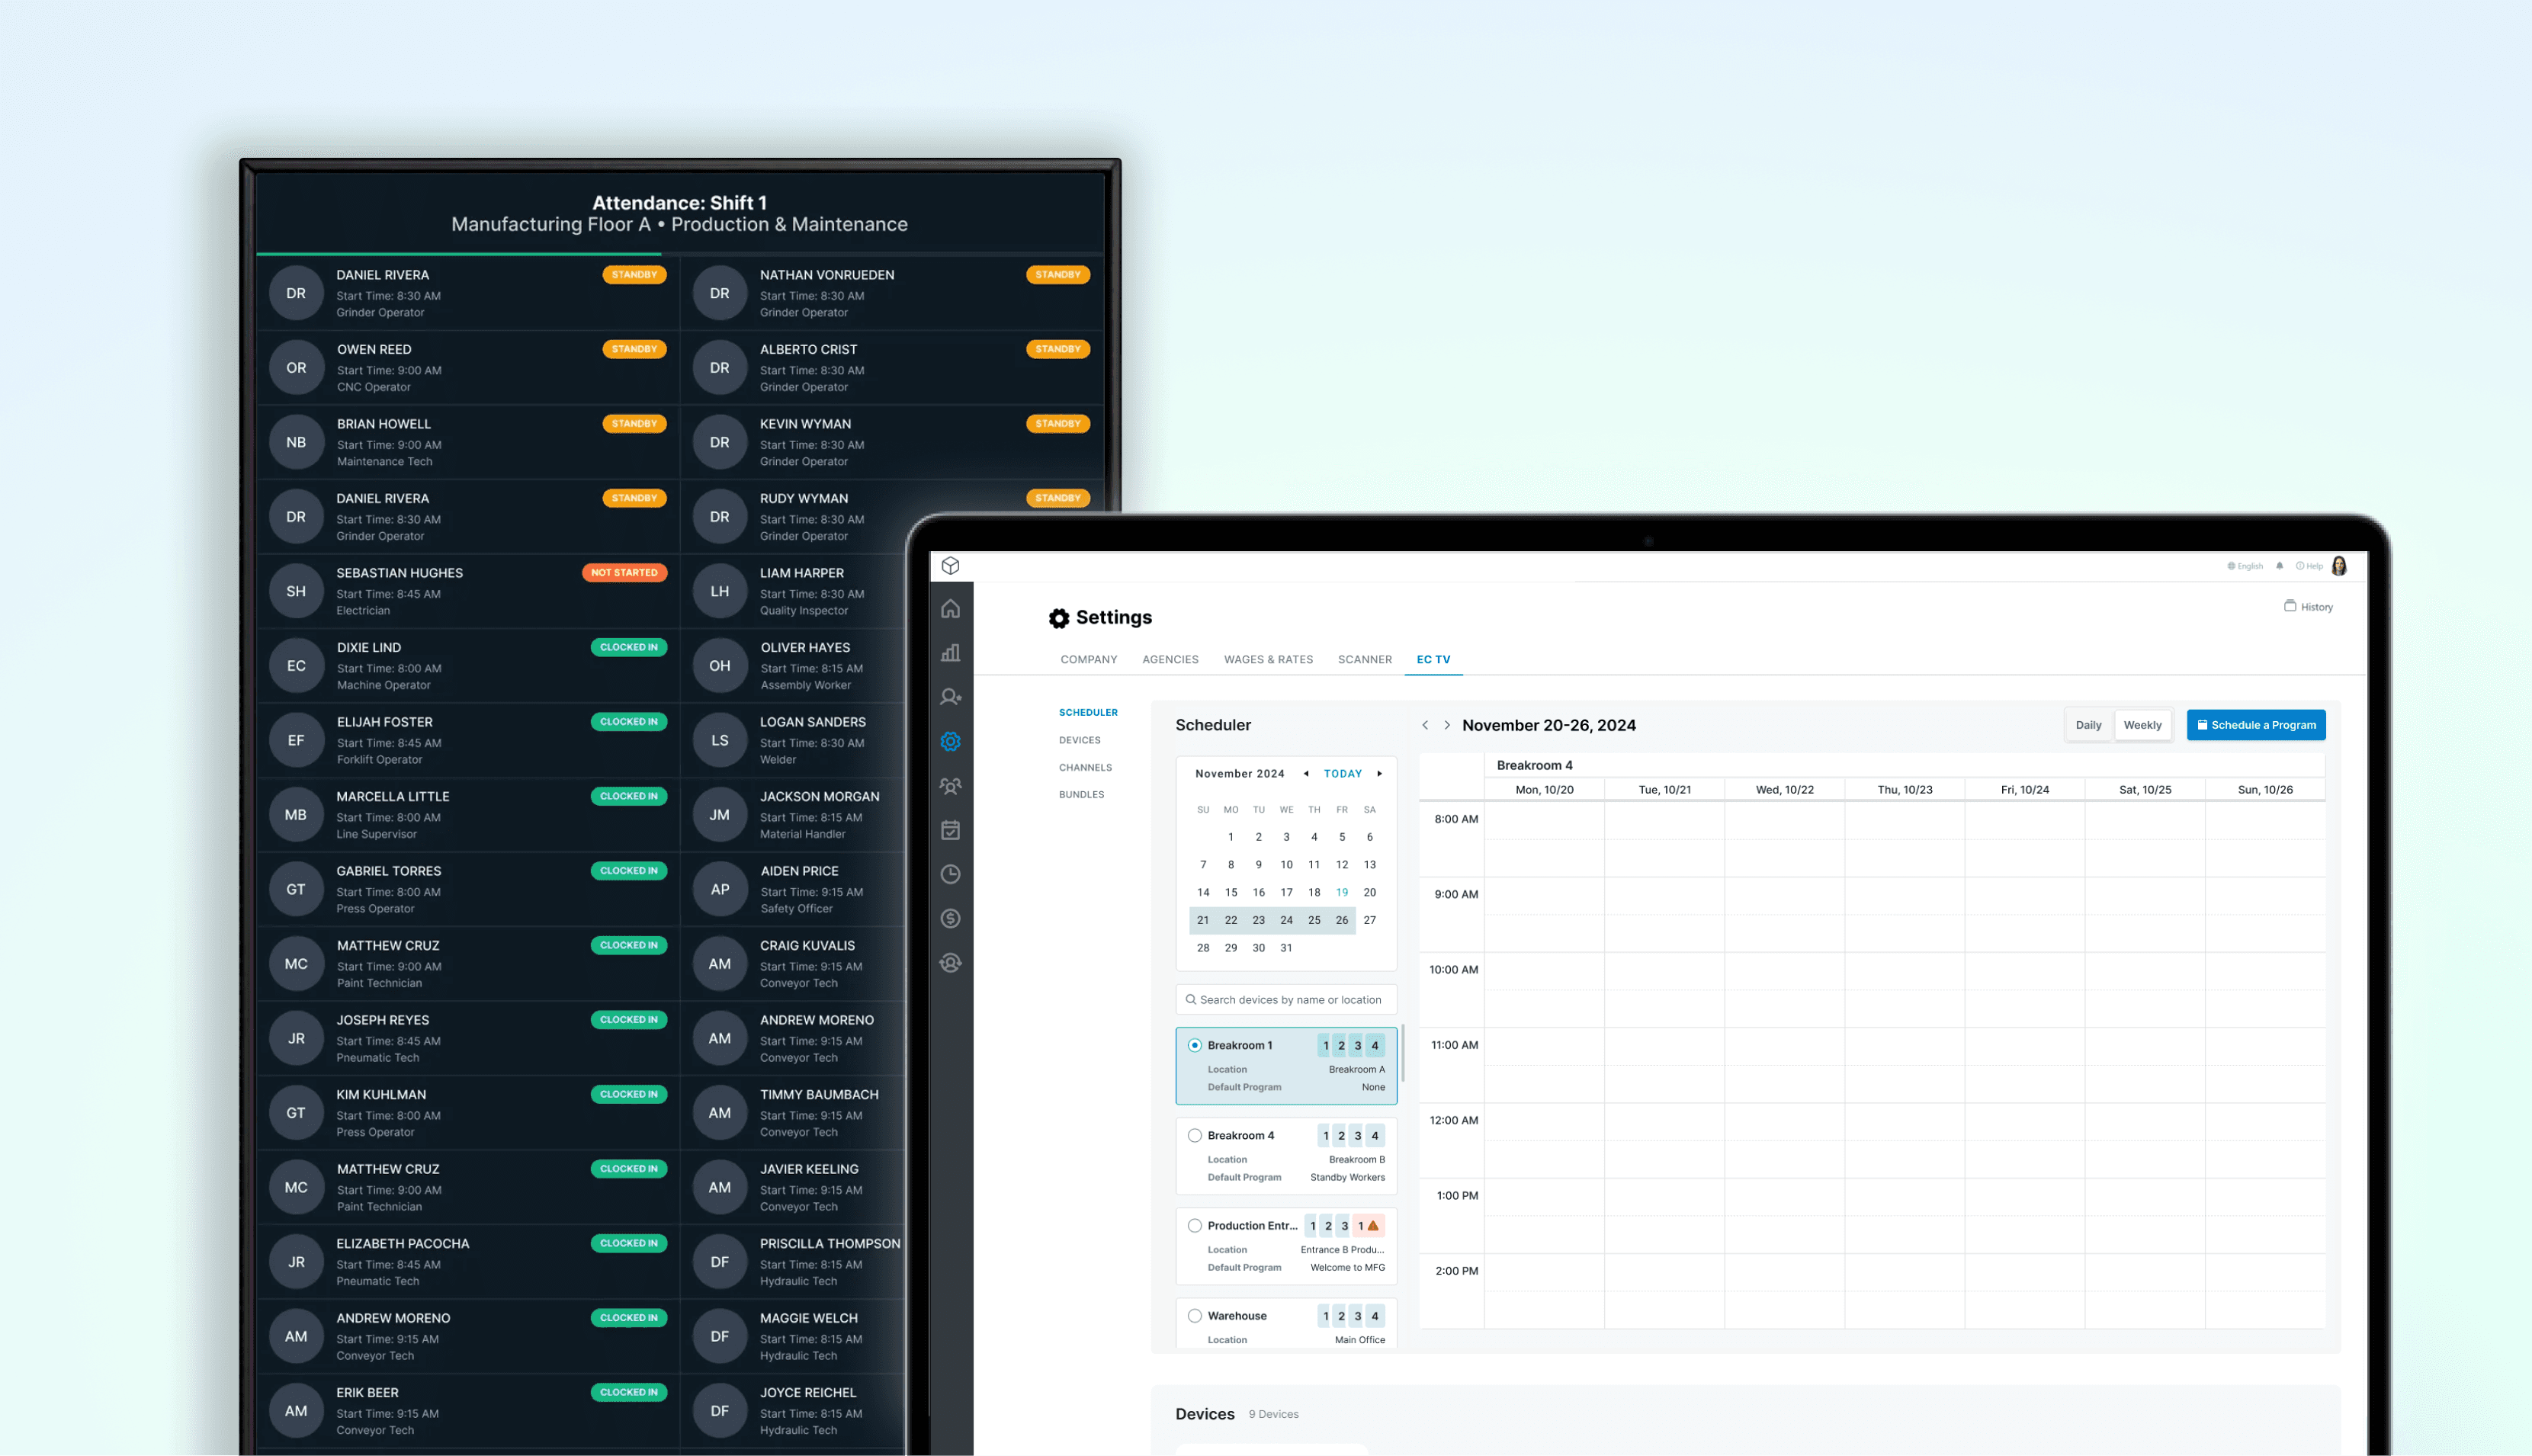Click the calendar checkmark sidebar icon

coord(950,830)
